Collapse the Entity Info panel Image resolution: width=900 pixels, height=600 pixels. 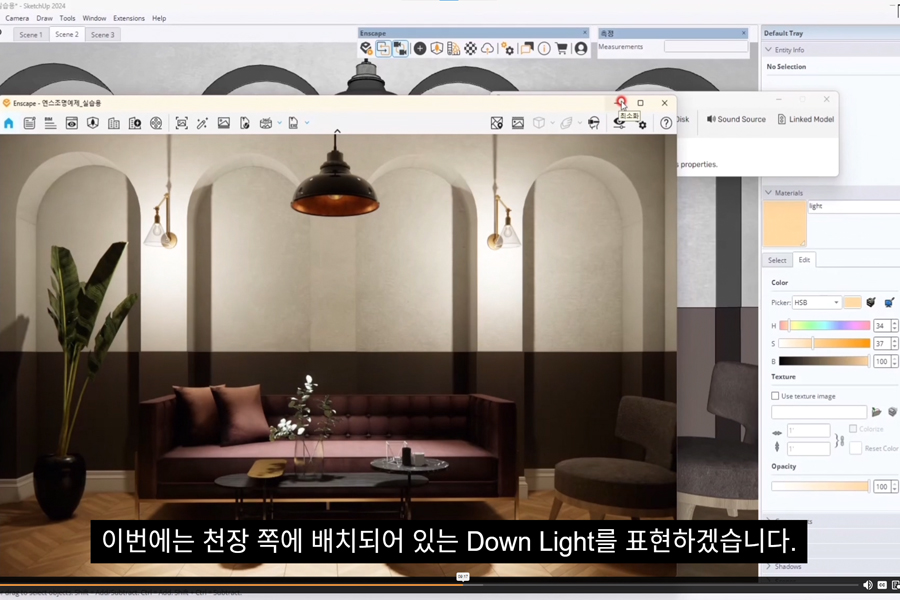point(769,50)
